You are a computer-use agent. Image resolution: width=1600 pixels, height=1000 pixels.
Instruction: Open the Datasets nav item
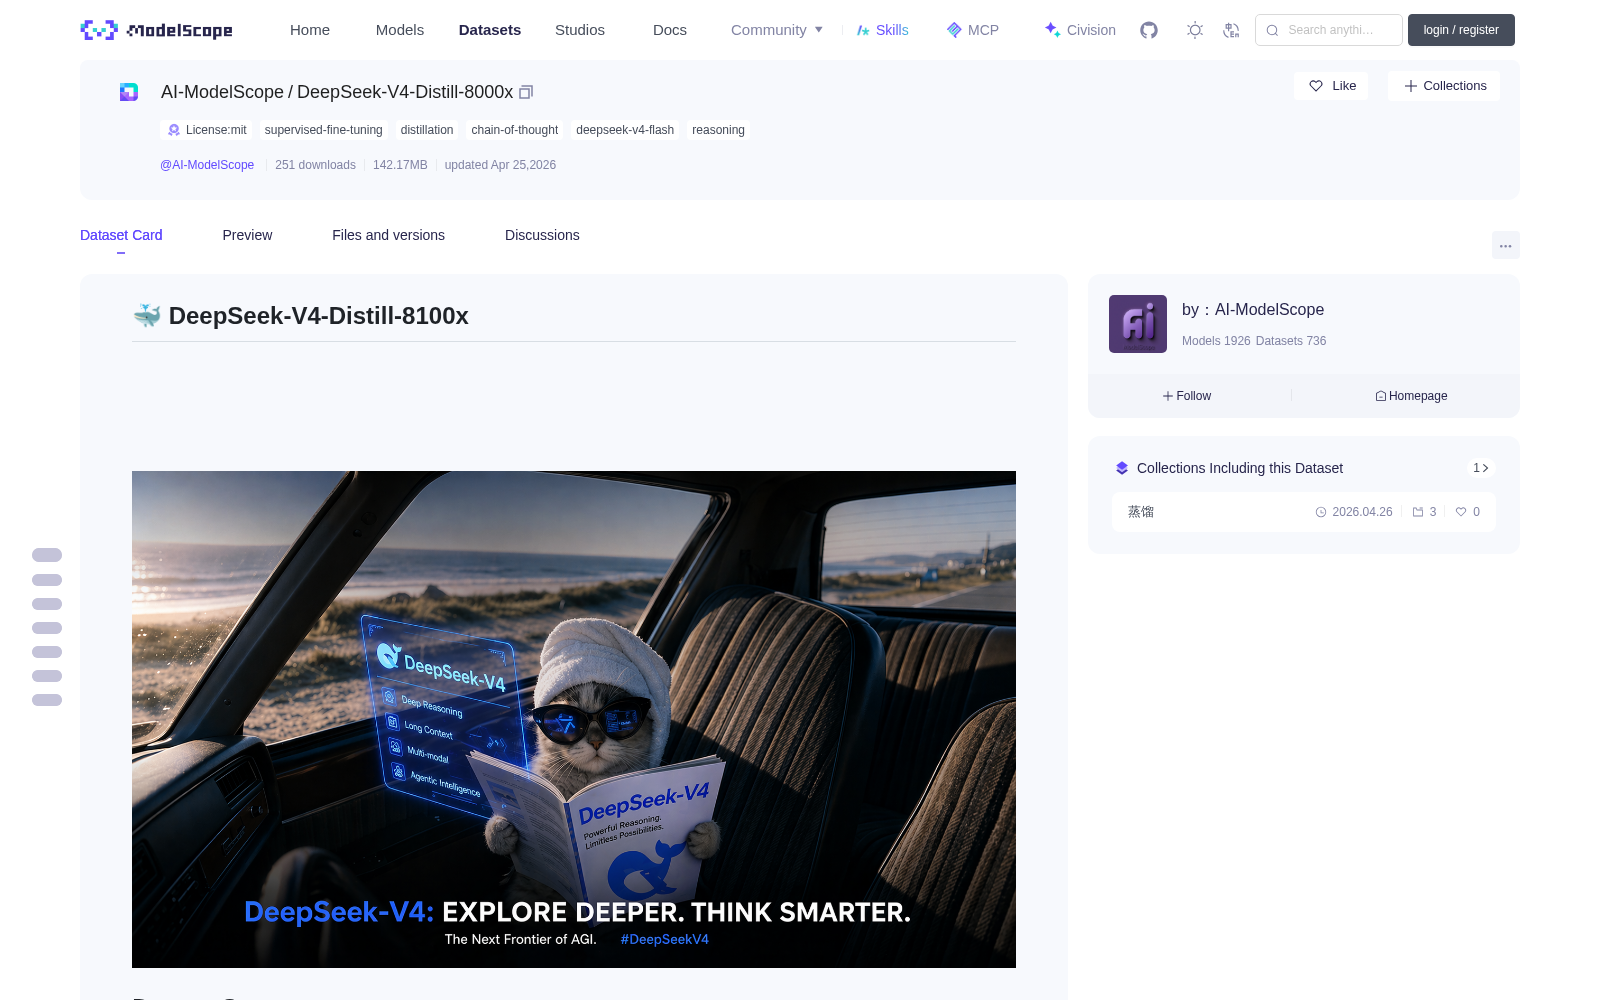(490, 30)
